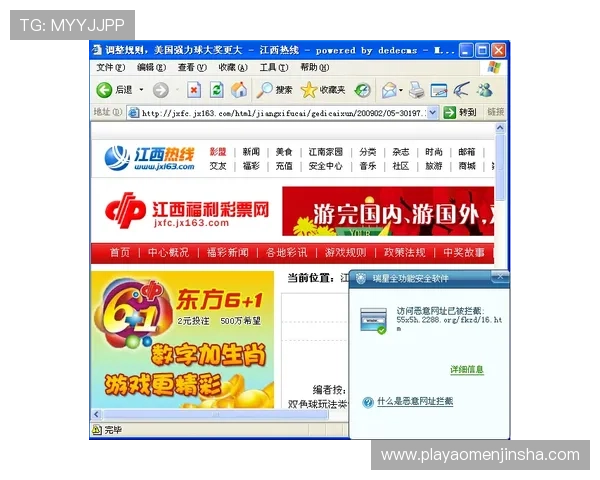The image size is (600, 480).
Task: Select the 游戏规则 navigation tab
Action: point(346,253)
